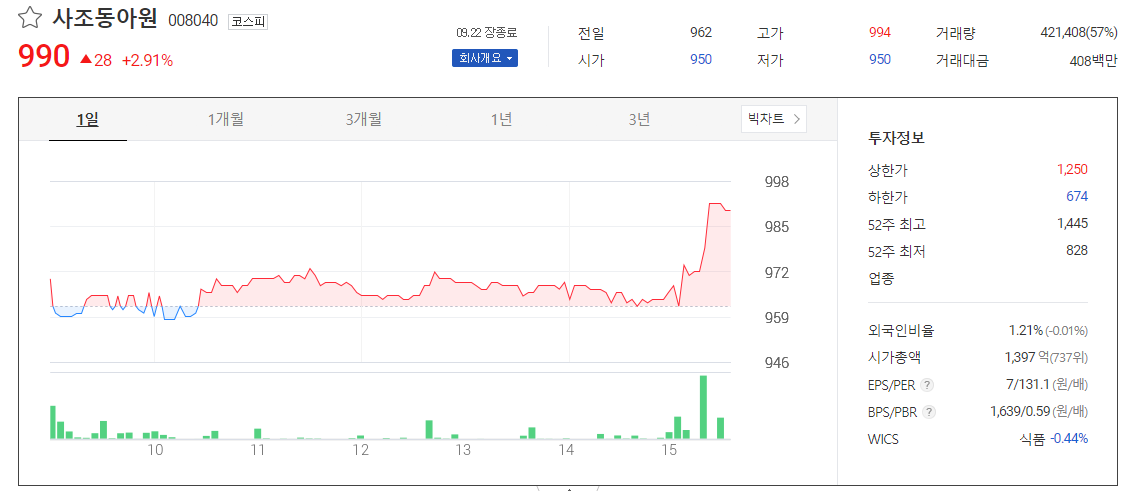
Task: Click the 투자정보 panel heading
Action: (x=896, y=139)
